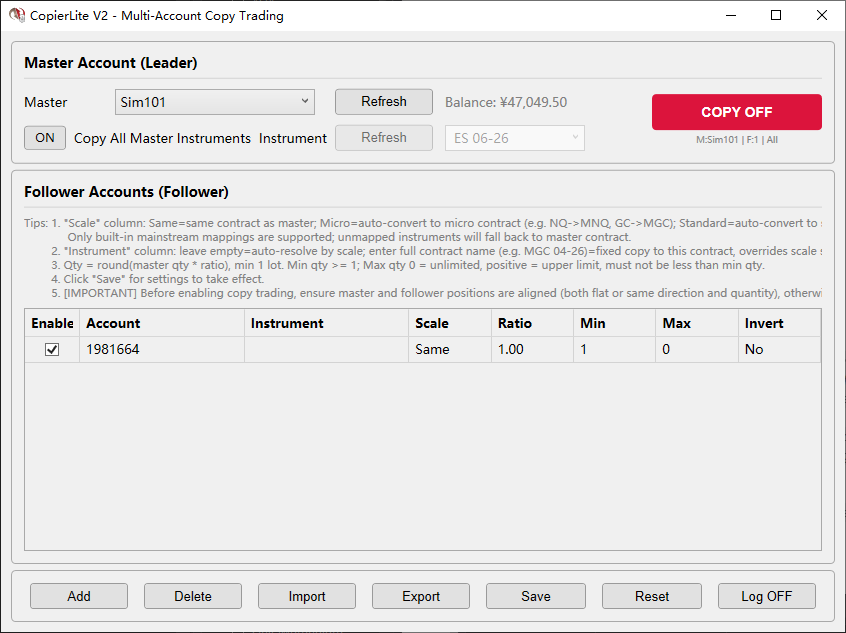Viewport: 846px width, 633px height.
Task: Click the Refresh button next to Master
Action: click(383, 102)
